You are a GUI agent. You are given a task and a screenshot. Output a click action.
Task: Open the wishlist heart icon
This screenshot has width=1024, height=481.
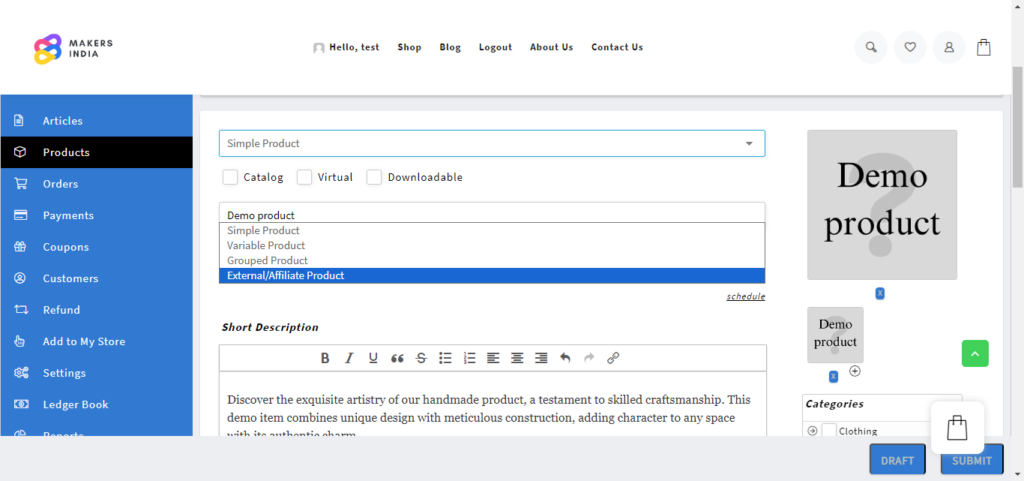coord(910,47)
